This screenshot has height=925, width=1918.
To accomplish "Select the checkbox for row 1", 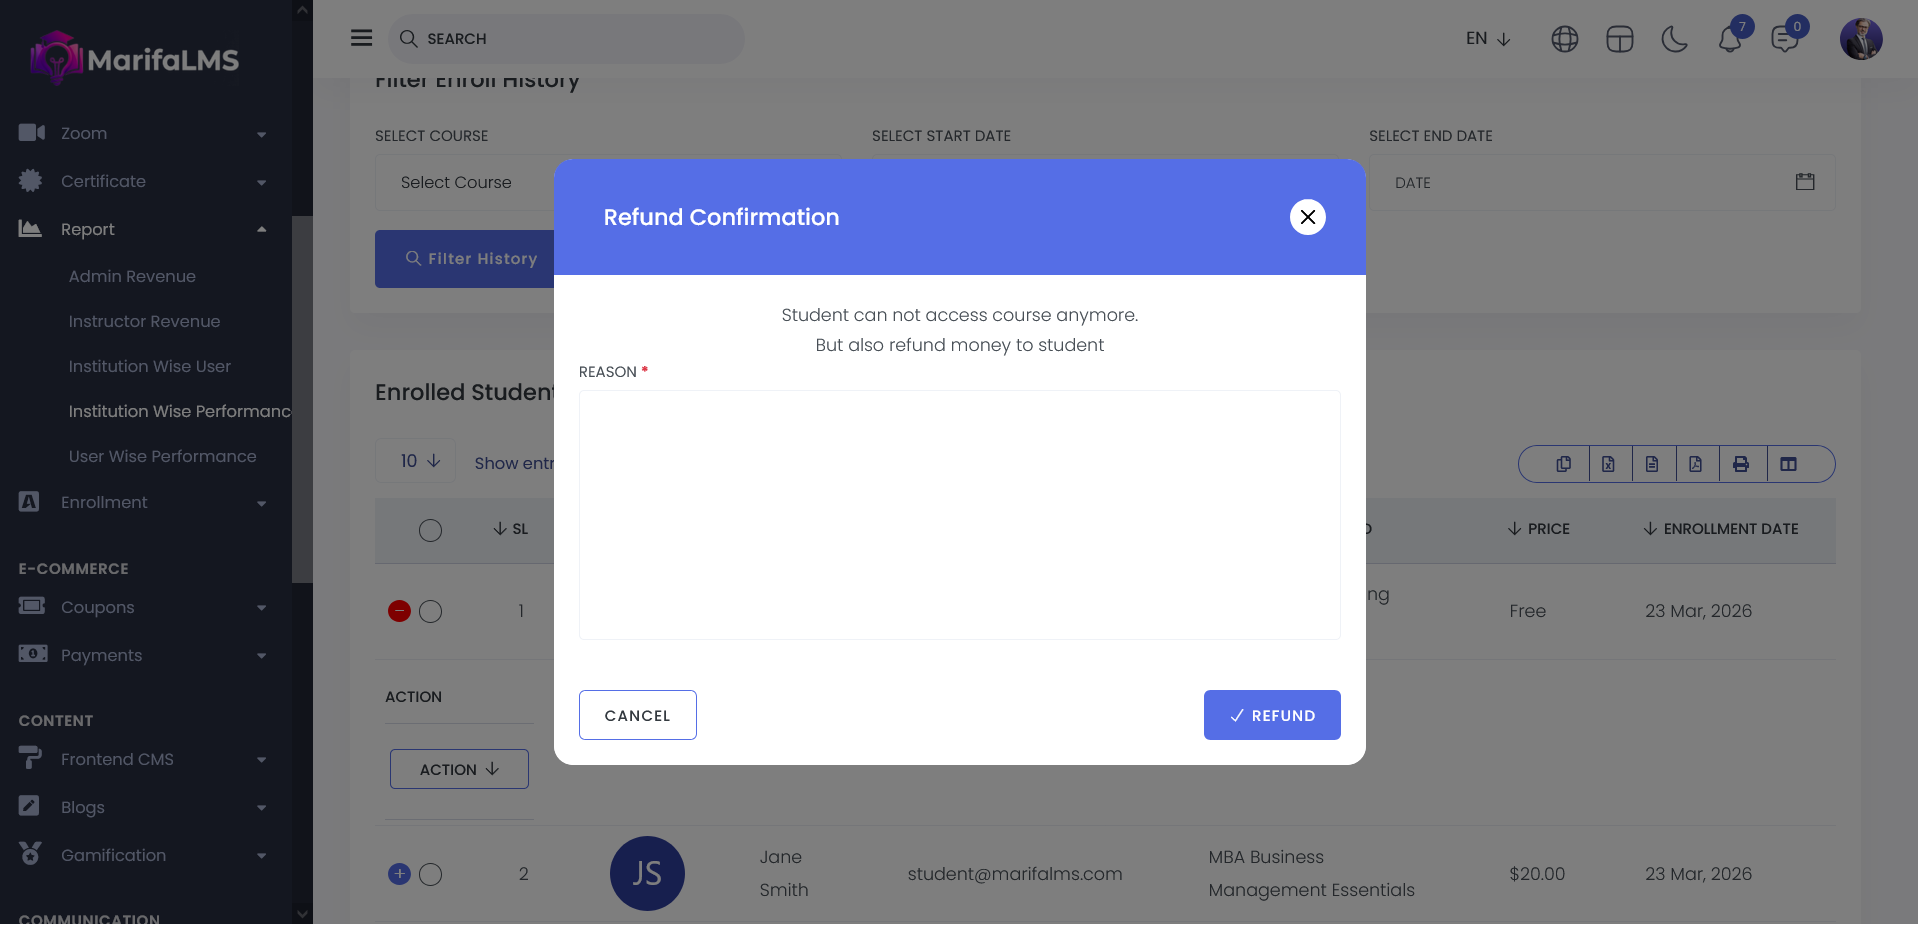I will (430, 611).
